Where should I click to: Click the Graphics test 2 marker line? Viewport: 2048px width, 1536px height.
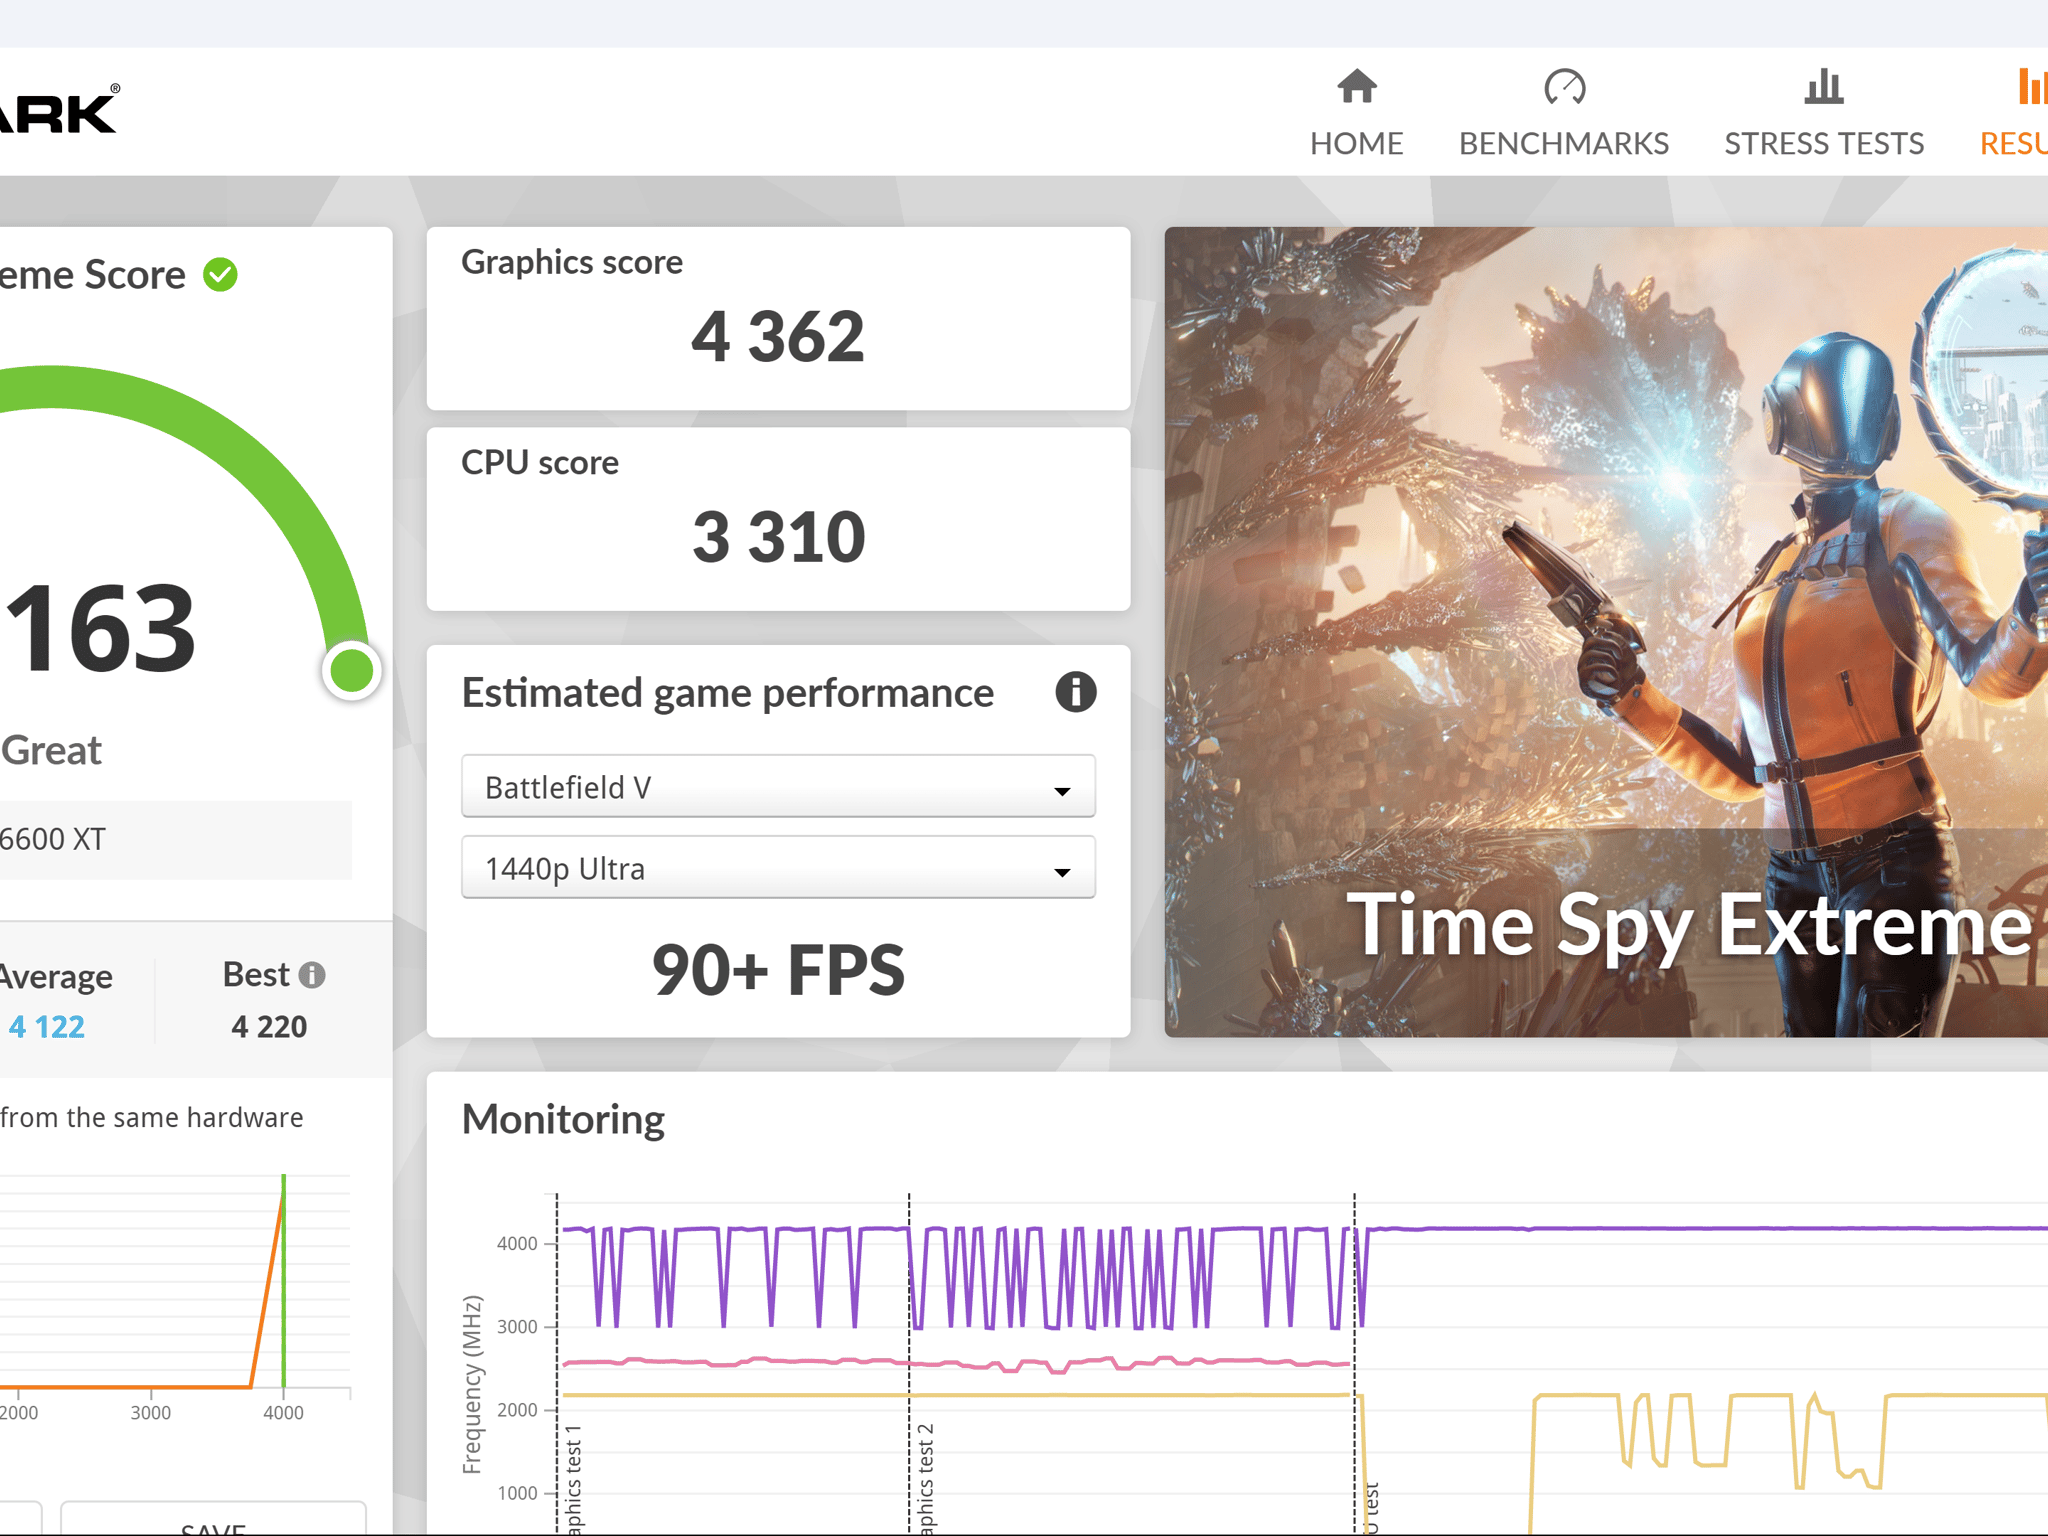tap(909, 1362)
